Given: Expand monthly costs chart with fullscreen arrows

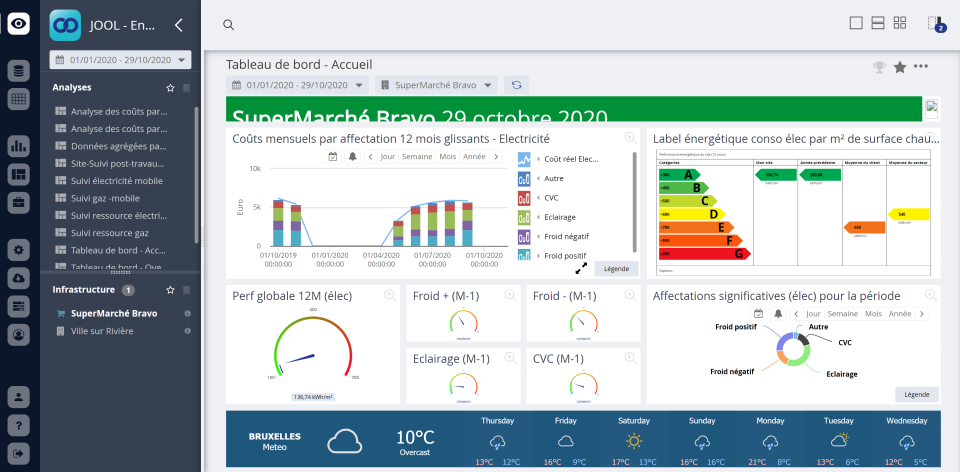Looking at the screenshot, I should [581, 268].
